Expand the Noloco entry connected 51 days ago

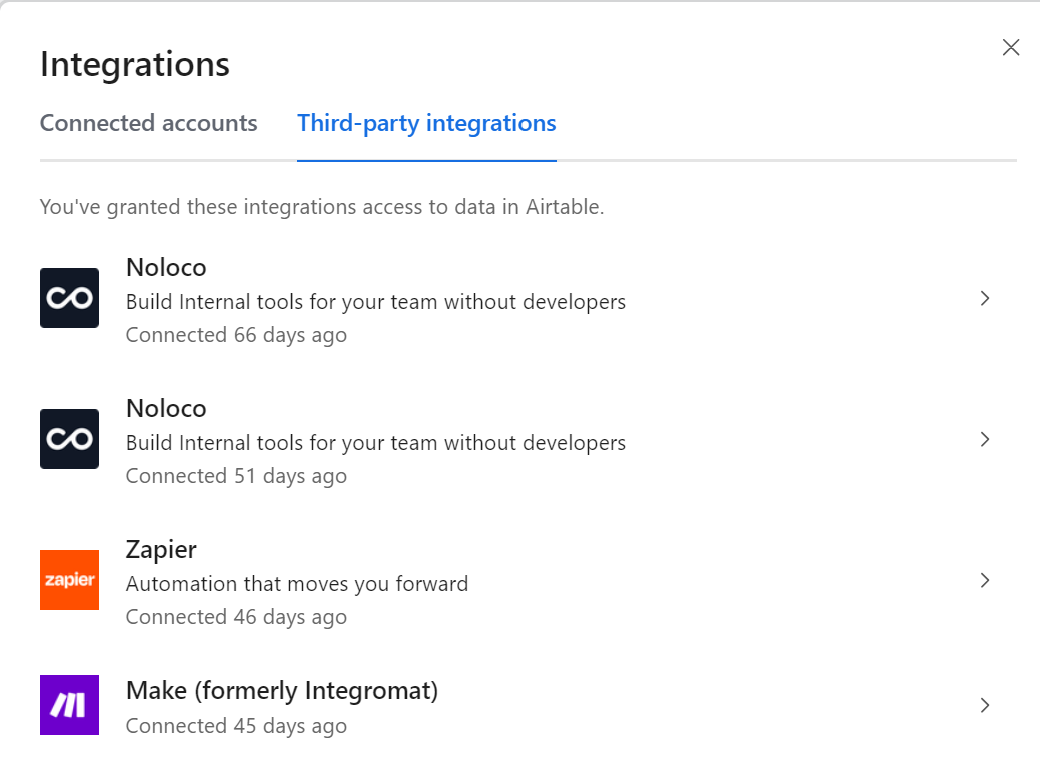[x=985, y=439]
